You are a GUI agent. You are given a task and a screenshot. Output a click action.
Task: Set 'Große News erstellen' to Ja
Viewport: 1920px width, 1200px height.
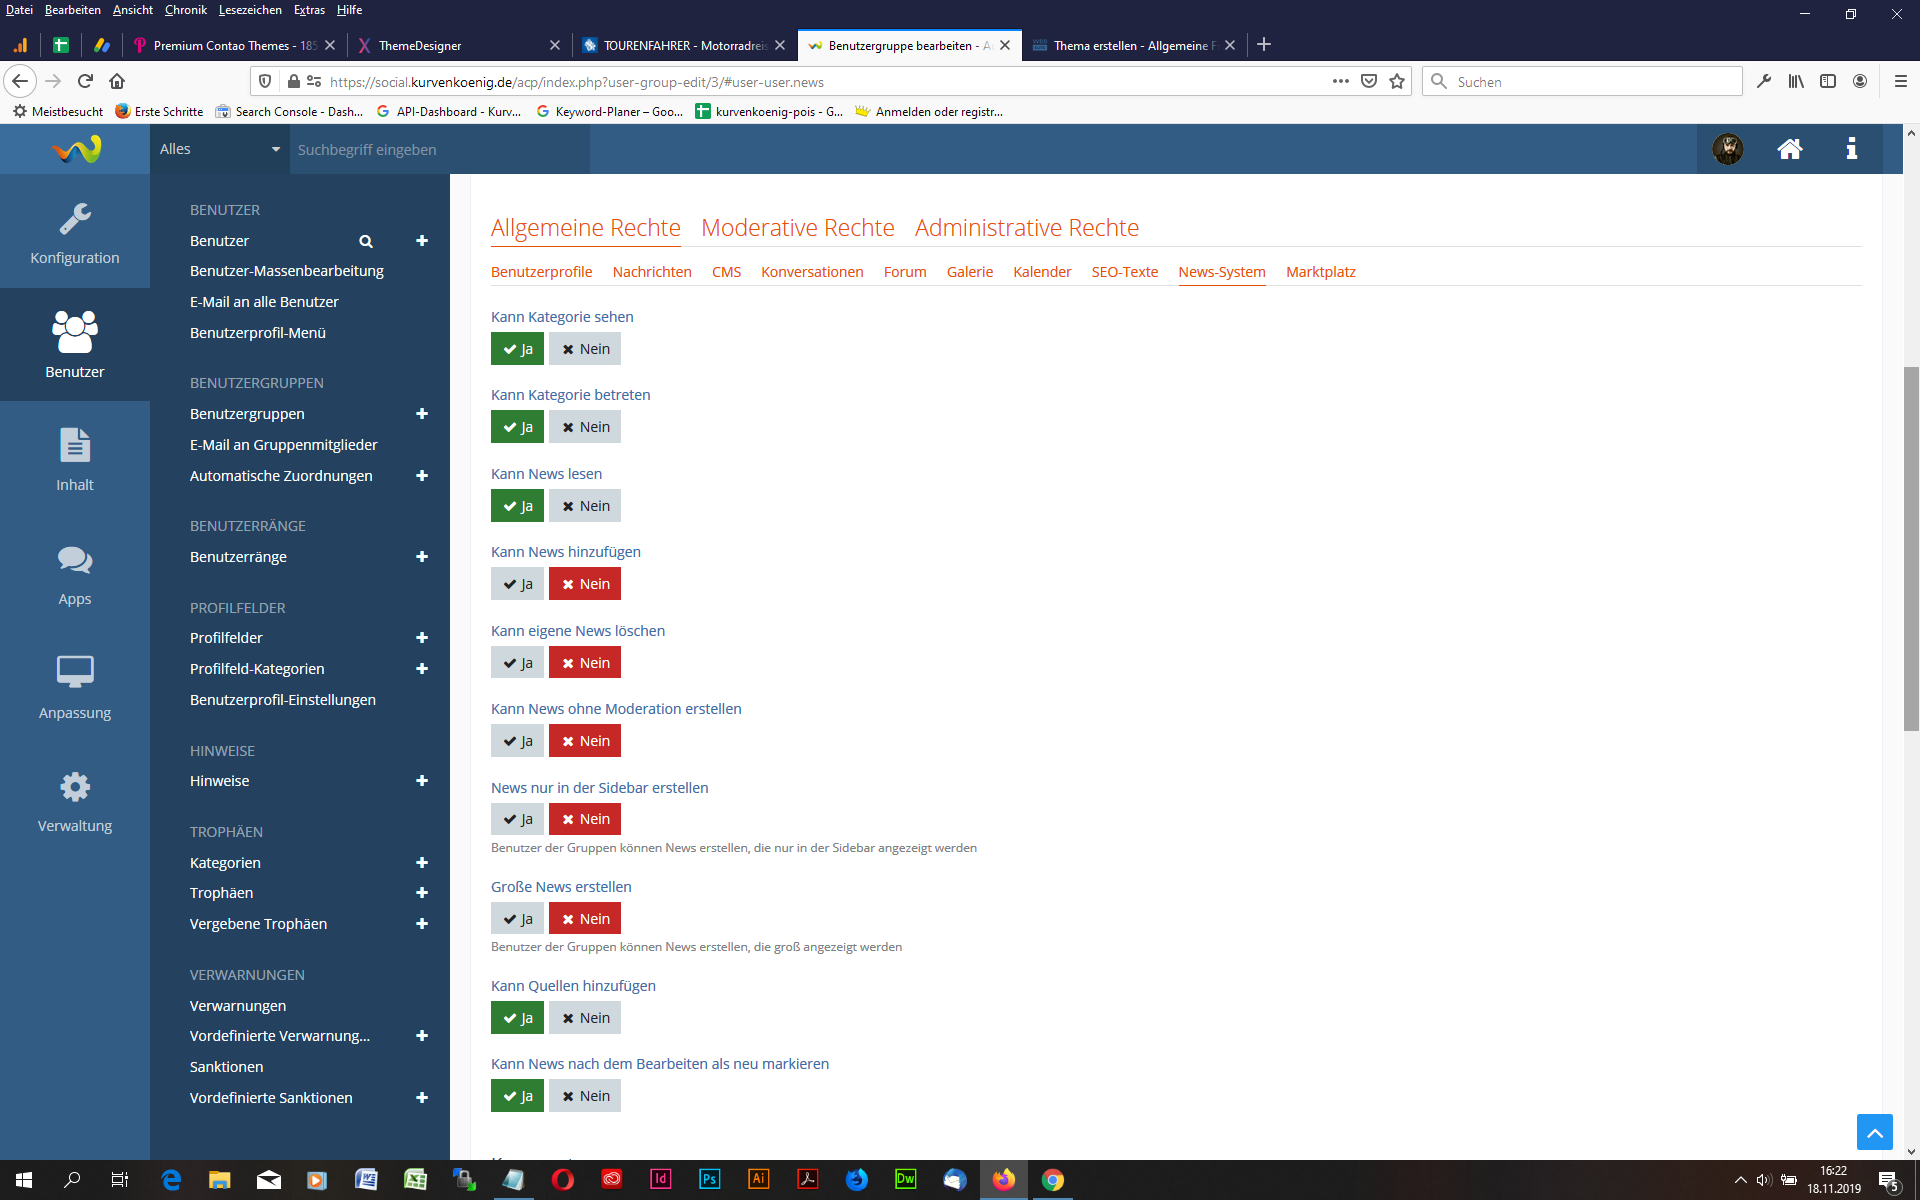(517, 919)
